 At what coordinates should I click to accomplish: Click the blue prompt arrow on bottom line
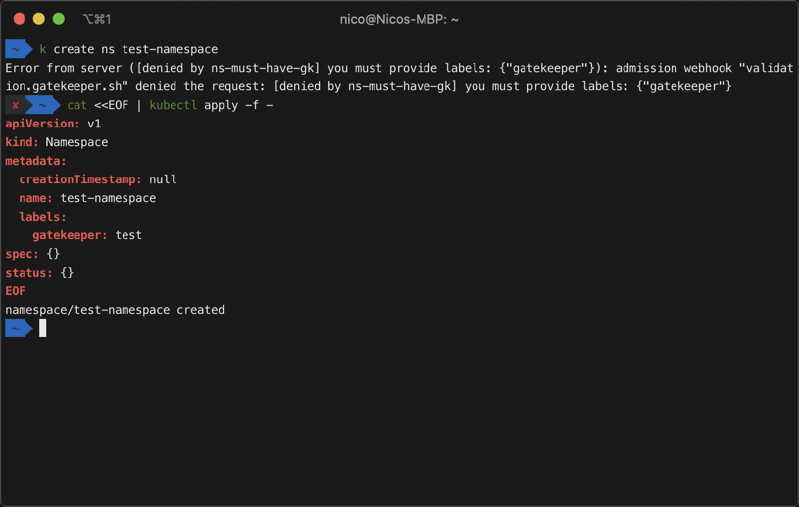17,328
